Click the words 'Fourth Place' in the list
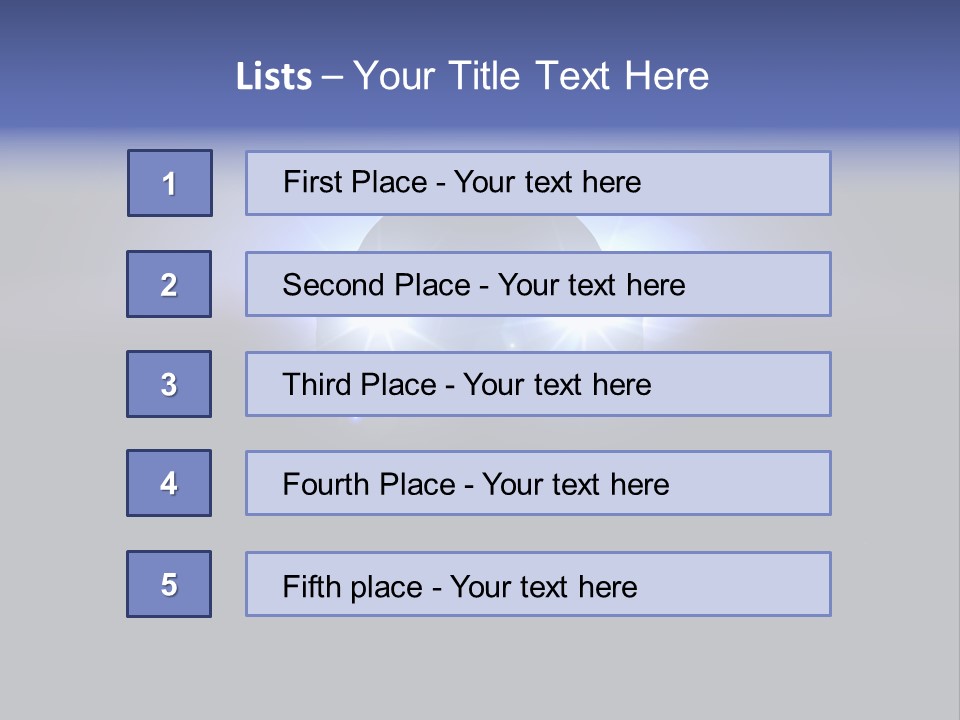The image size is (960, 720). point(368,484)
